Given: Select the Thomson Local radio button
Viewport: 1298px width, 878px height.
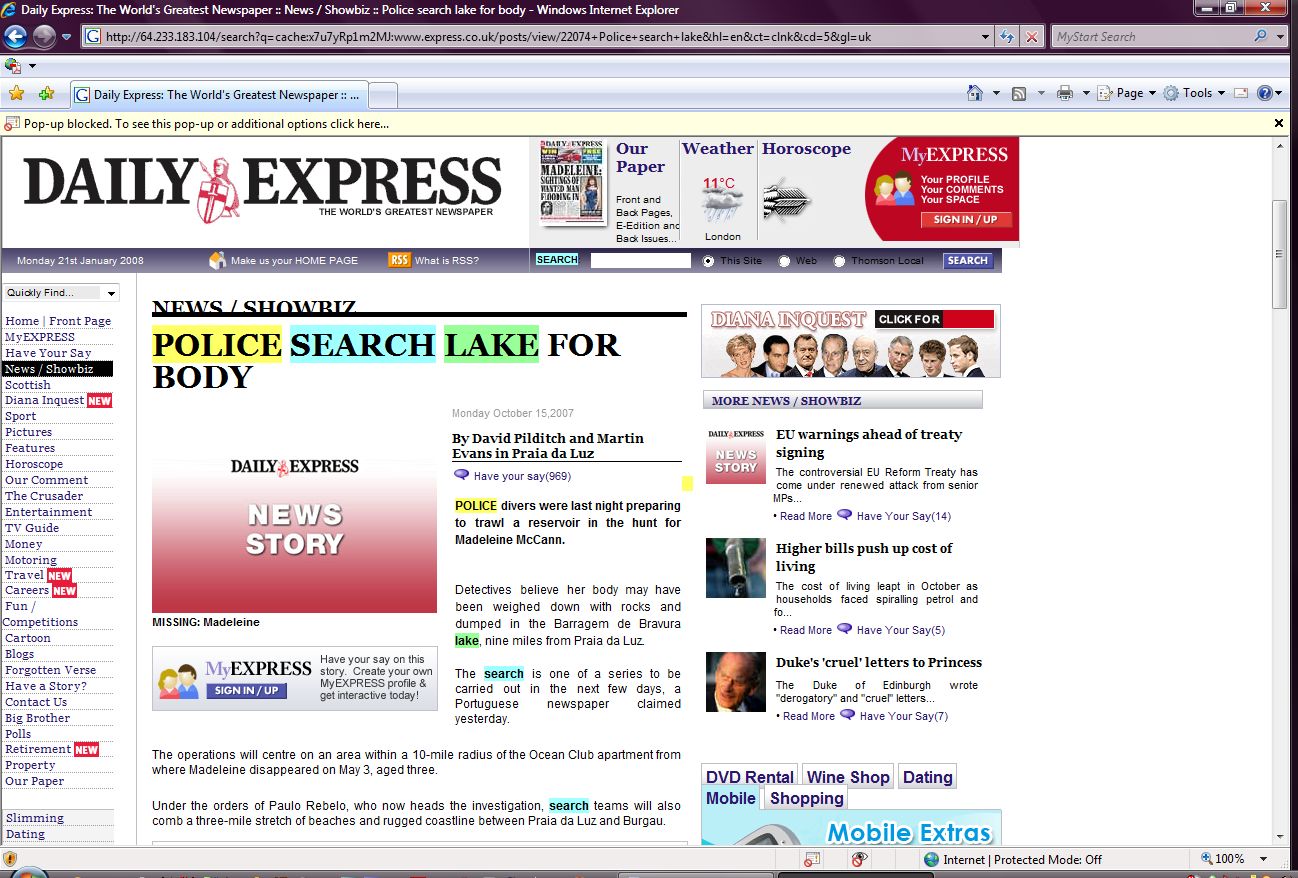Looking at the screenshot, I should (x=840, y=261).
